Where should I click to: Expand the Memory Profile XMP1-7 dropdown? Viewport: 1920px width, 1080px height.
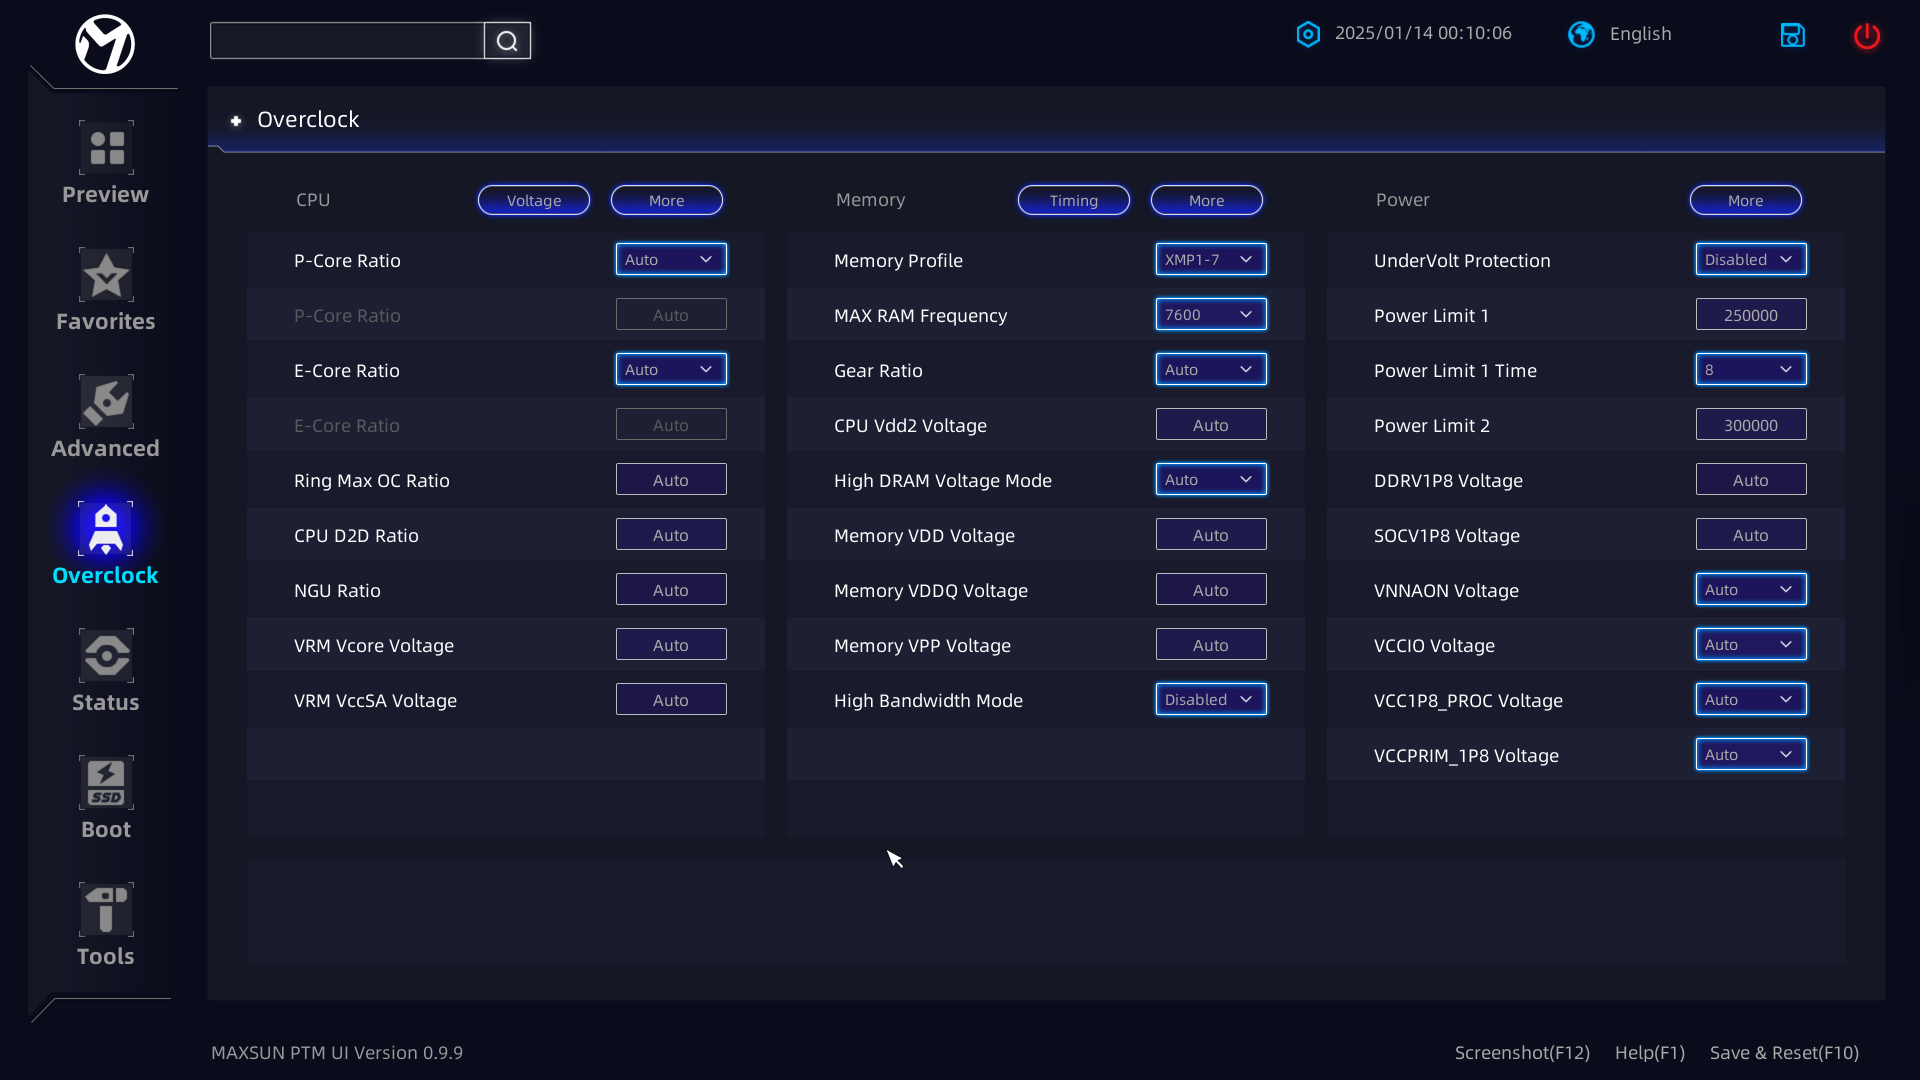pyautogui.click(x=1210, y=260)
